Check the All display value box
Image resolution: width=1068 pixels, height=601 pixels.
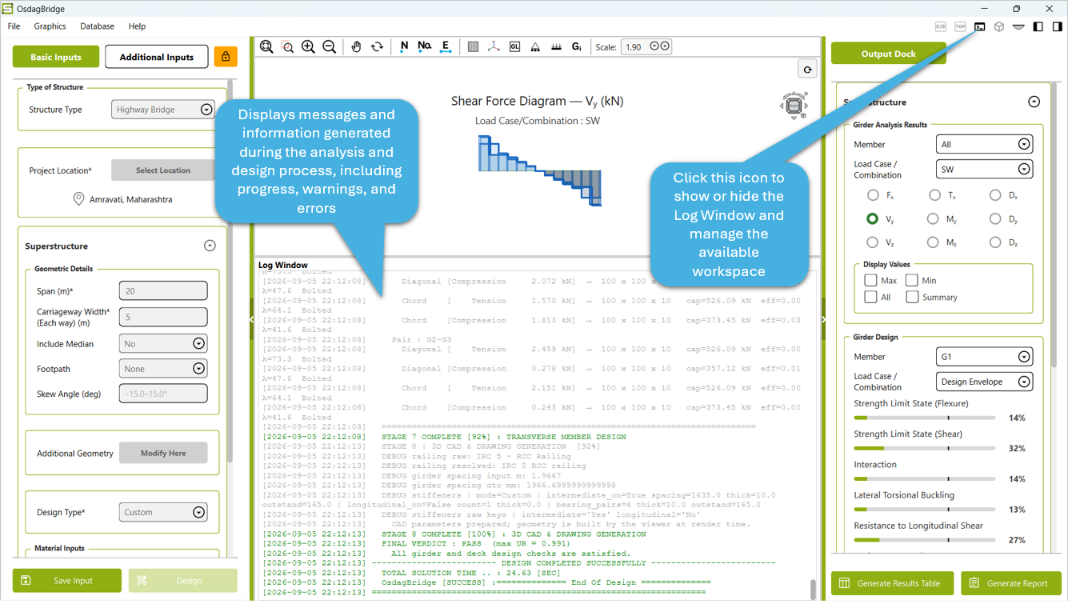870,297
